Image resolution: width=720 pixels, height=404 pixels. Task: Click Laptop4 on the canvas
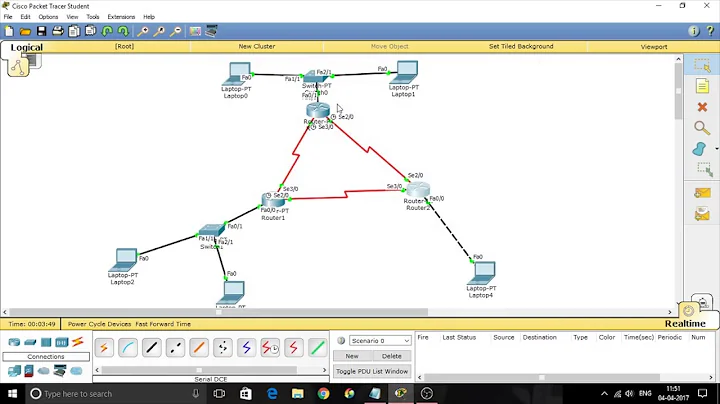[x=482, y=273]
